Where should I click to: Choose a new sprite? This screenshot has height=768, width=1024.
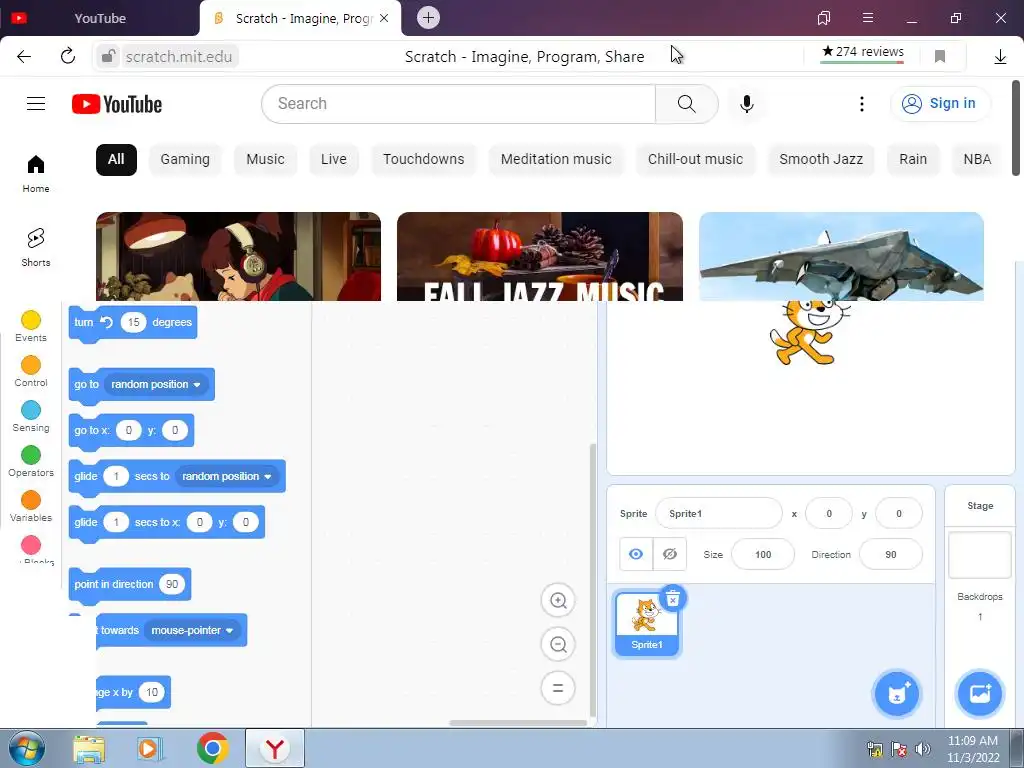(x=897, y=694)
